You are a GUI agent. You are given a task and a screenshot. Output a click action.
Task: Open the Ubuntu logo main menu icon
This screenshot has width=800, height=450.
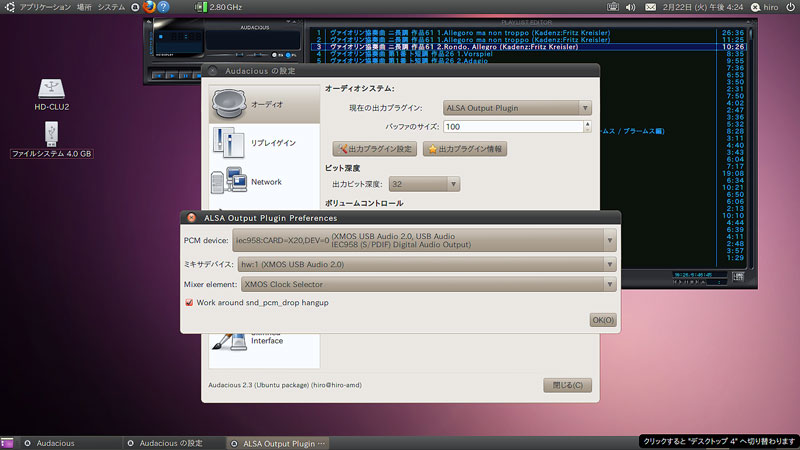[x=10, y=7]
